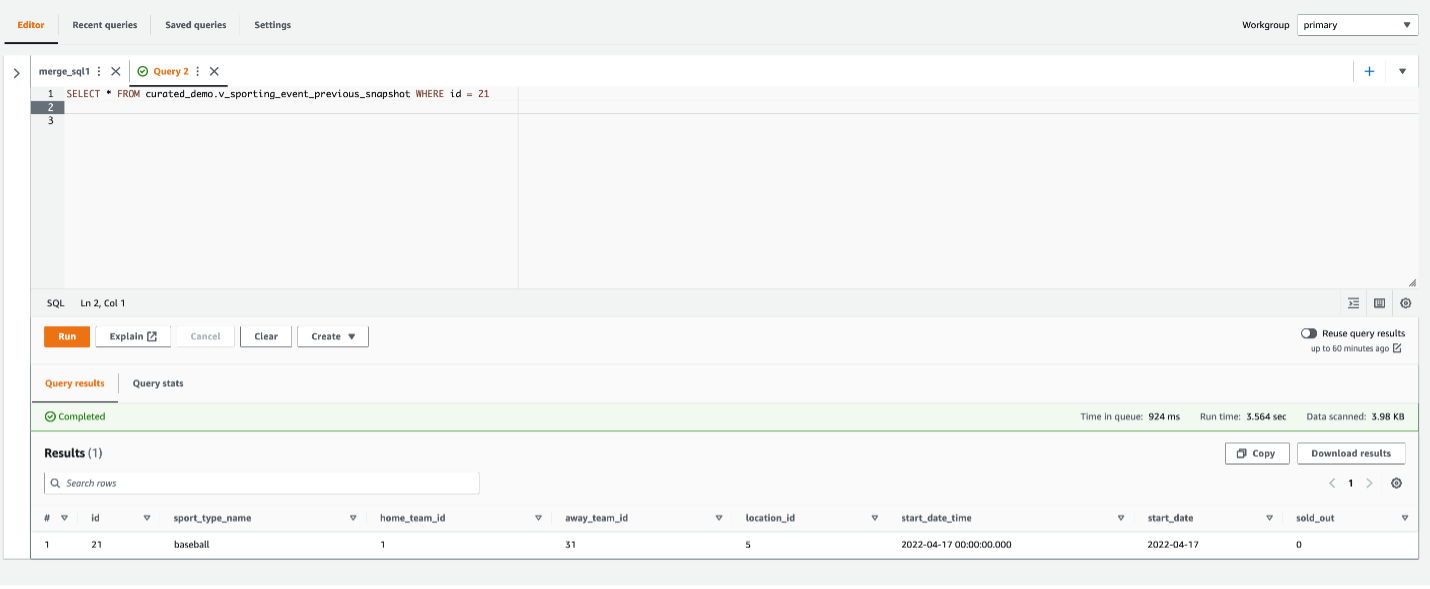Open the Workgroup primary dropdown
The height and width of the screenshot is (589, 1430).
tap(1357, 25)
